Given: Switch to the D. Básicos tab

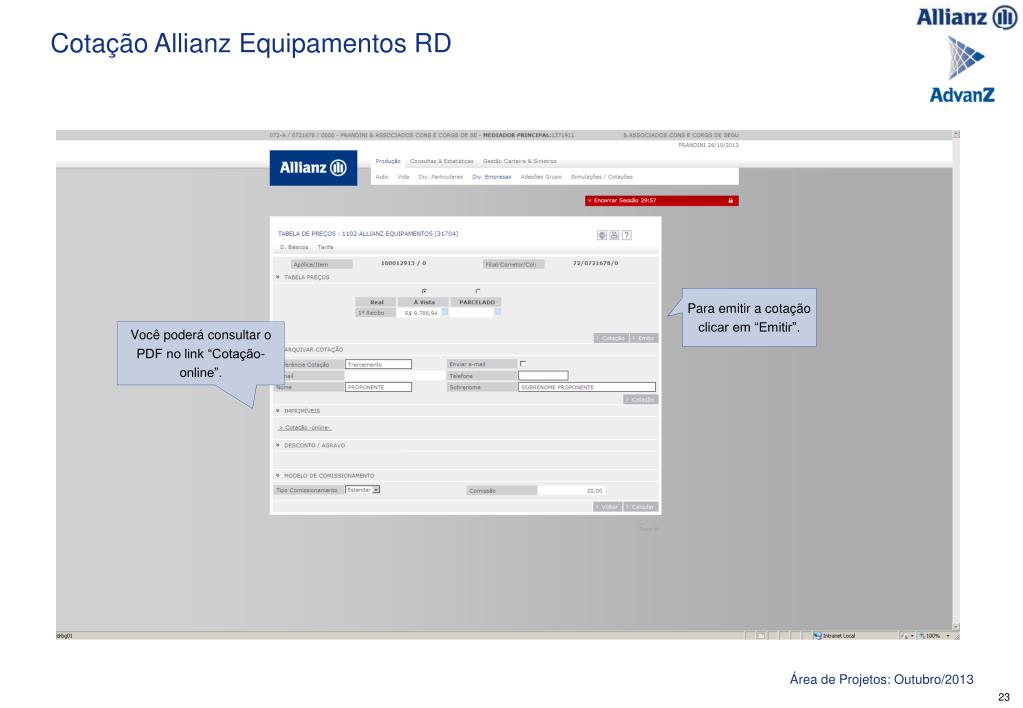Looking at the screenshot, I should click(x=294, y=247).
